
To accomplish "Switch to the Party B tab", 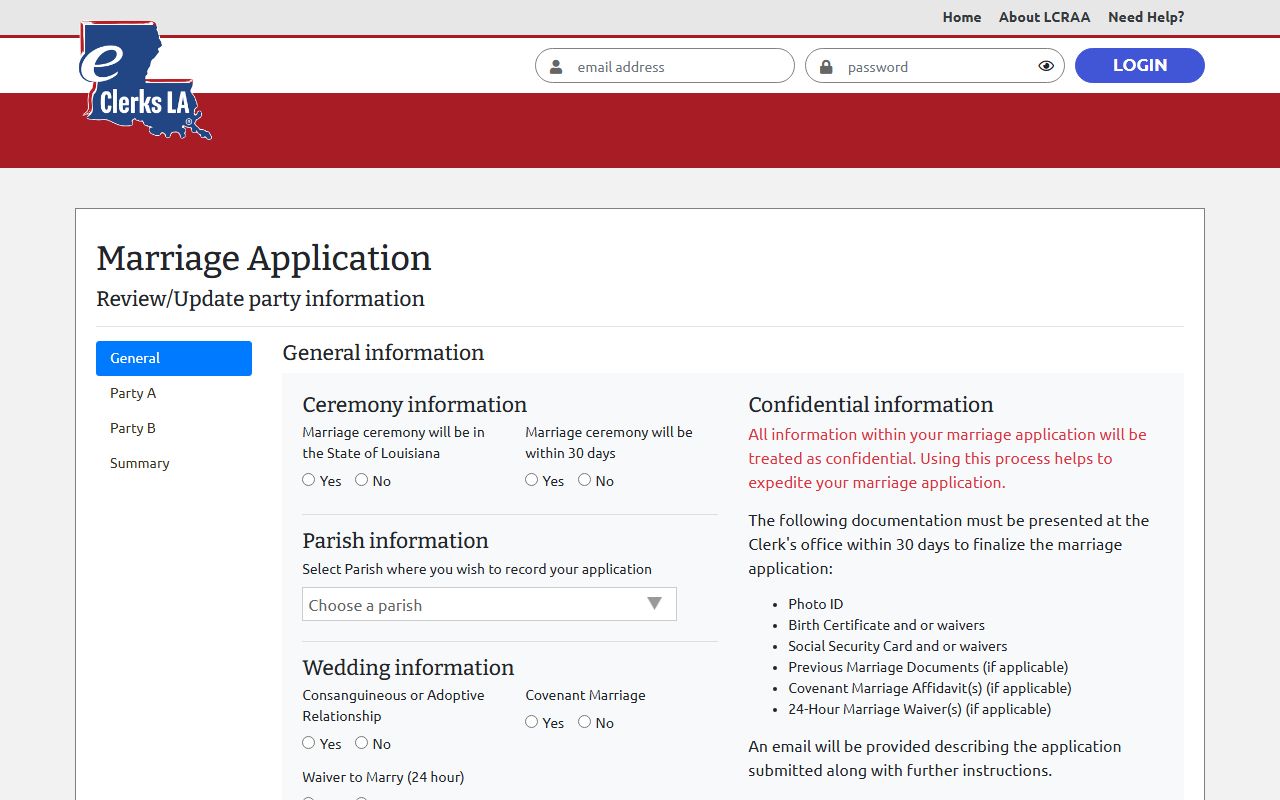I will pos(174,428).
